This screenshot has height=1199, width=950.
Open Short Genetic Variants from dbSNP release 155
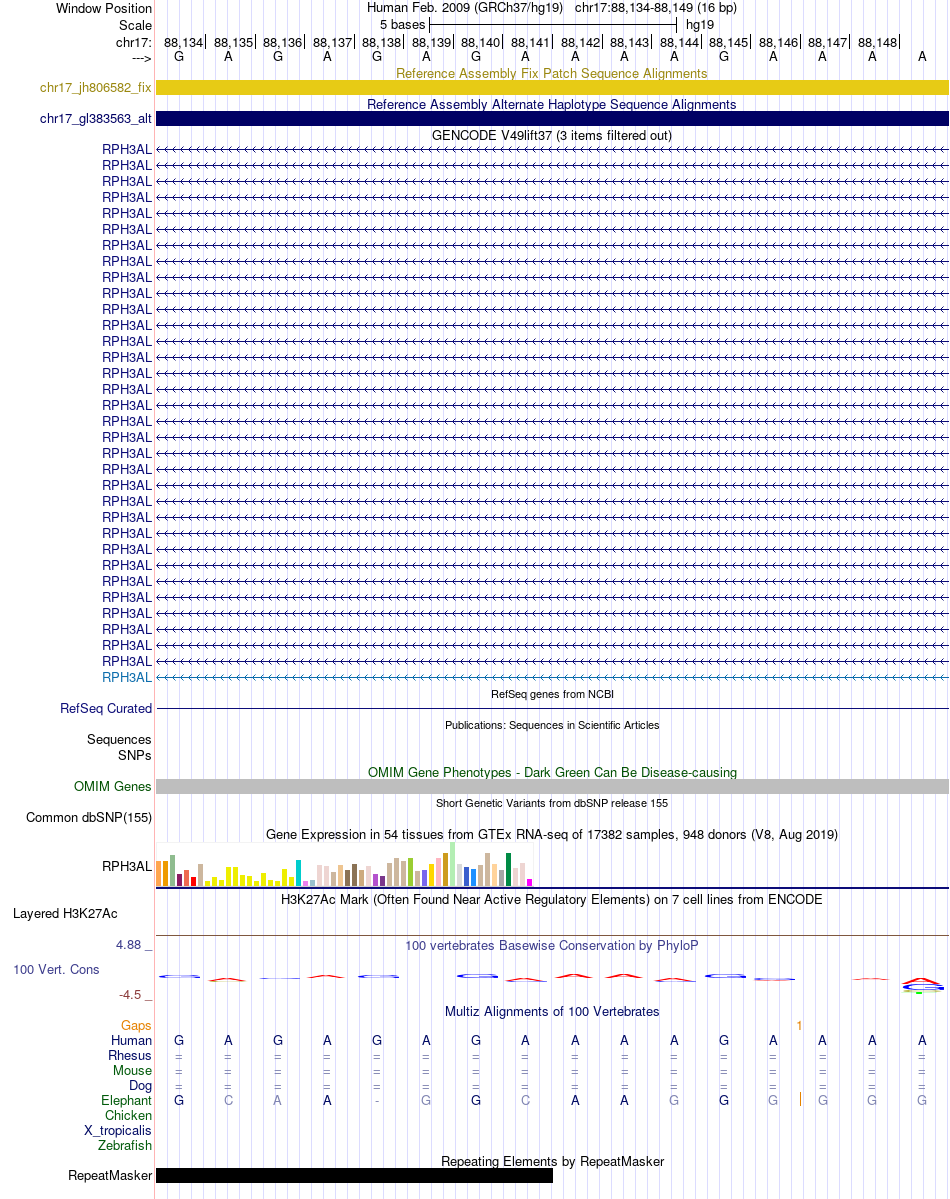[x=551, y=803]
